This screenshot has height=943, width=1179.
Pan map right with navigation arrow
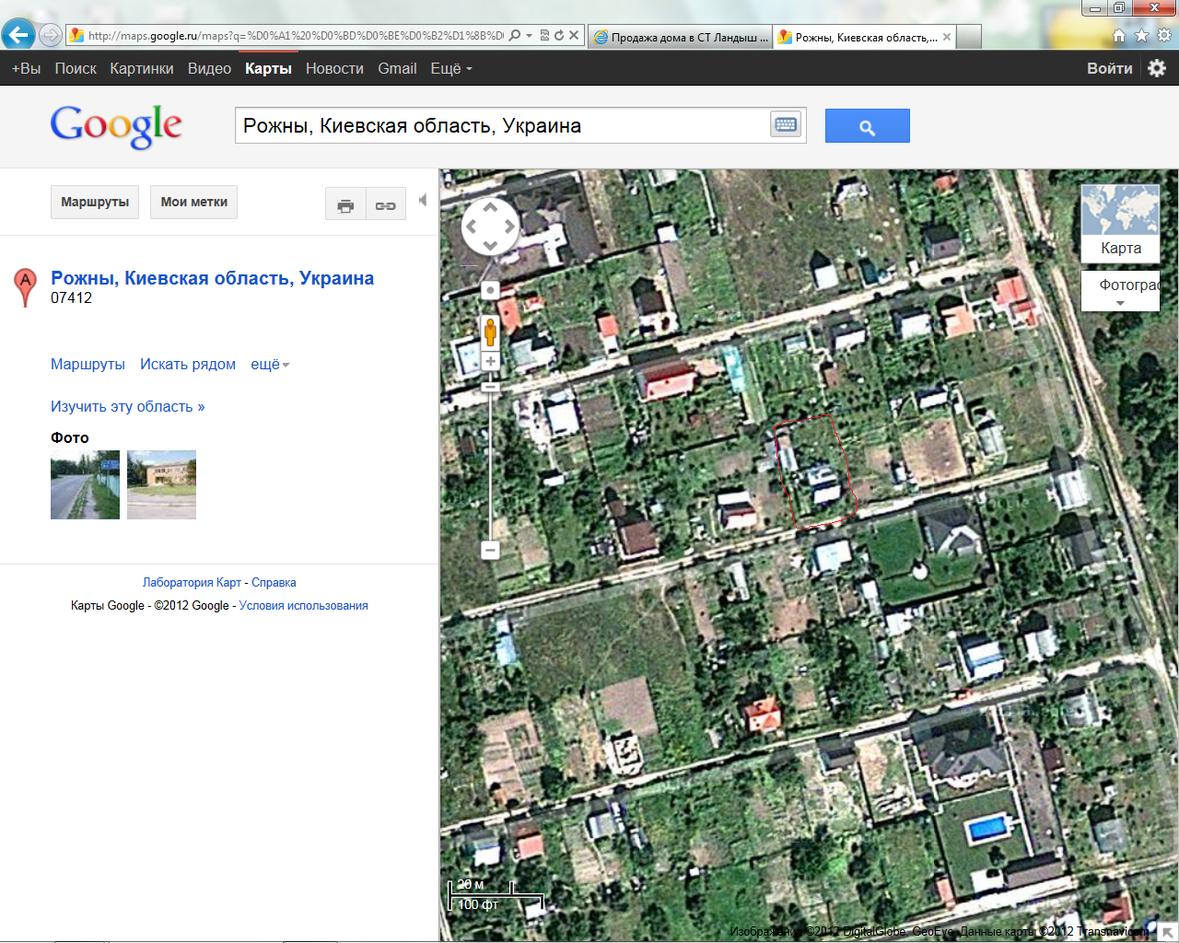pos(509,226)
